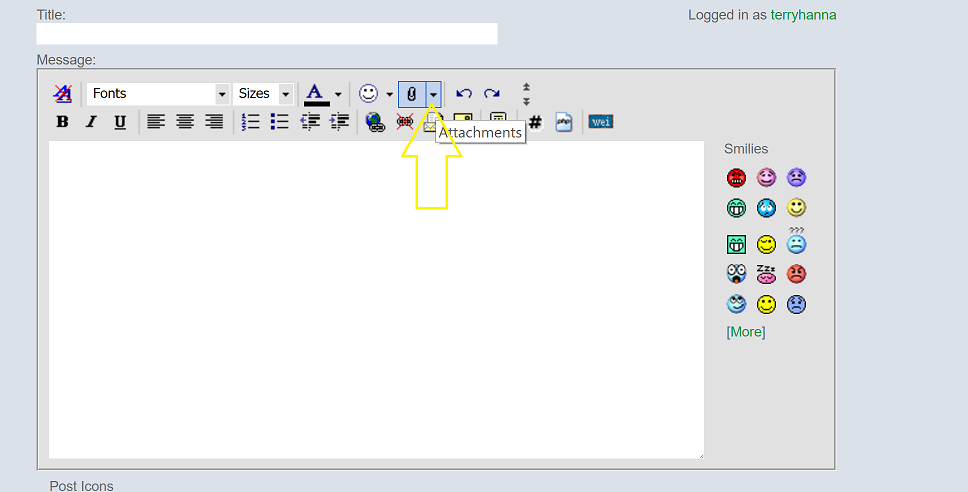
Task: Open the [More] smilies link
Action: tap(745, 332)
